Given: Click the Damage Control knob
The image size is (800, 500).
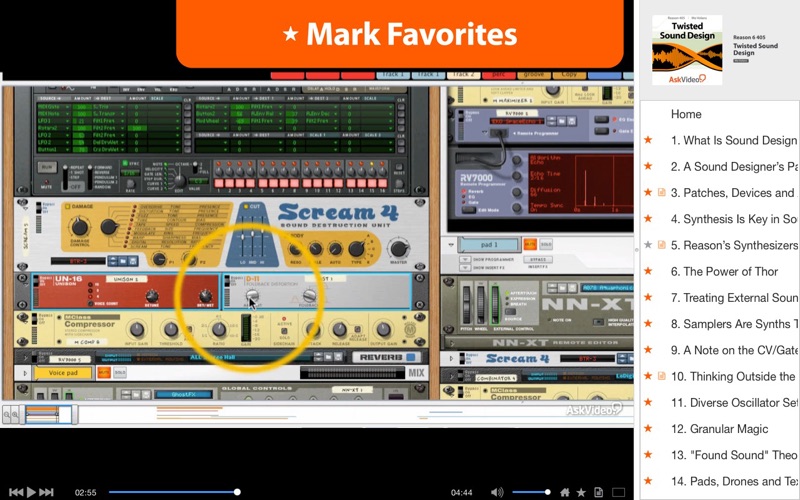Looking at the screenshot, I should click(x=79, y=227).
